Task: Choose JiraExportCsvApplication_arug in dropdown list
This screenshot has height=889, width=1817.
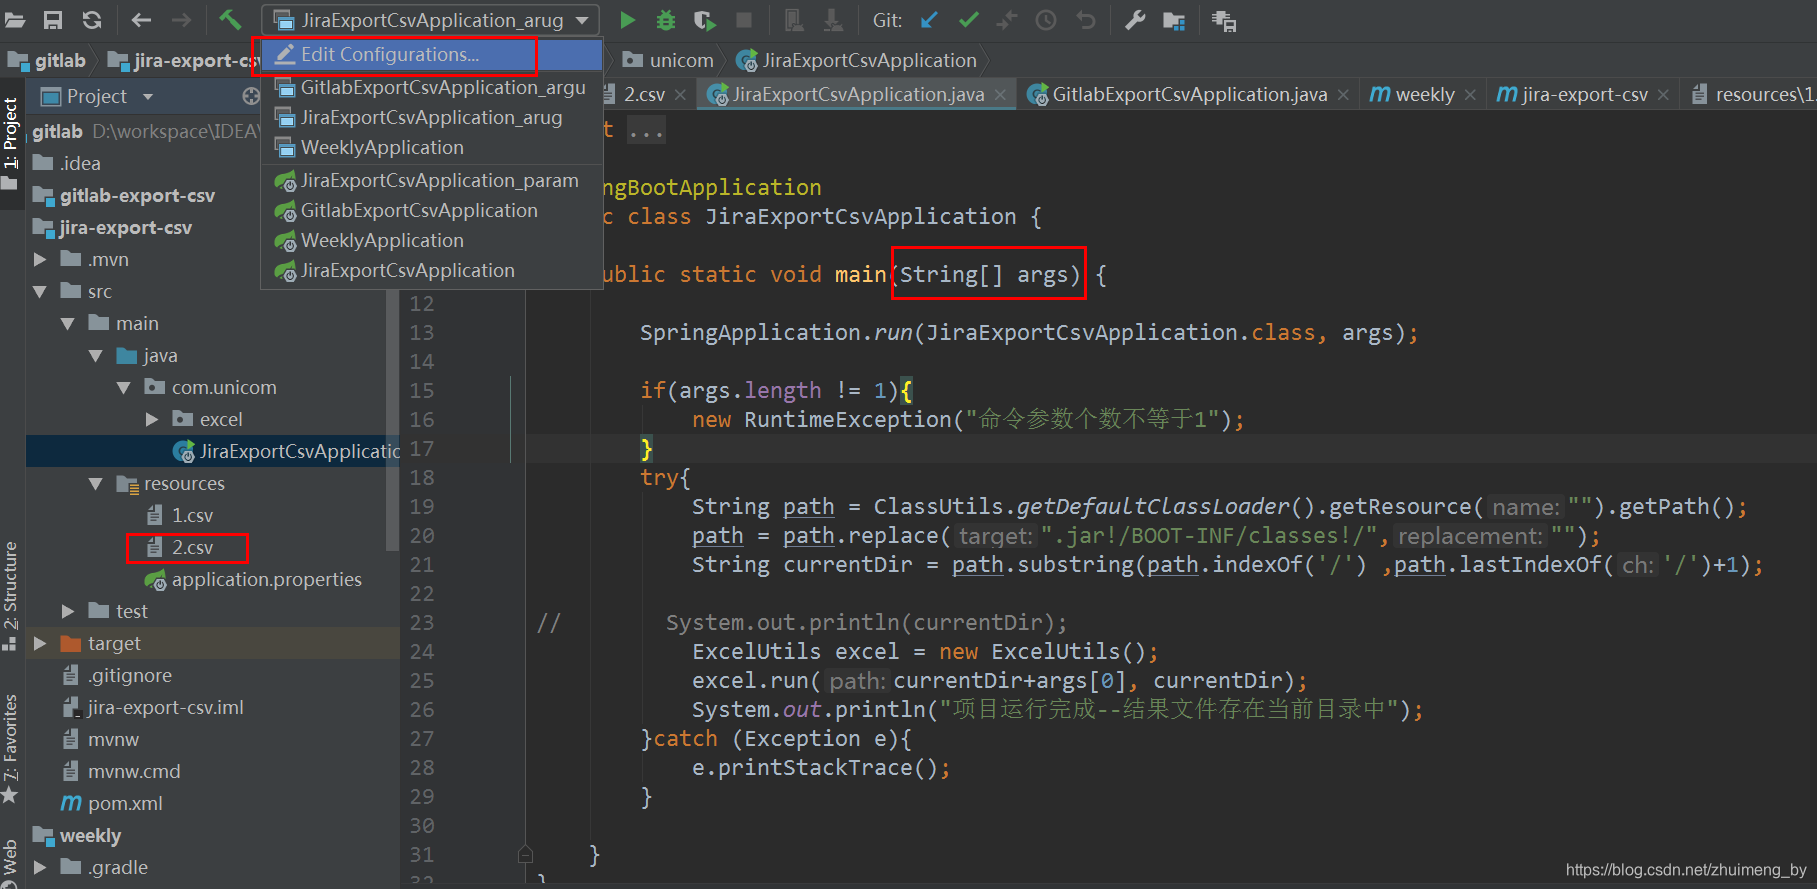Action: [x=431, y=117]
